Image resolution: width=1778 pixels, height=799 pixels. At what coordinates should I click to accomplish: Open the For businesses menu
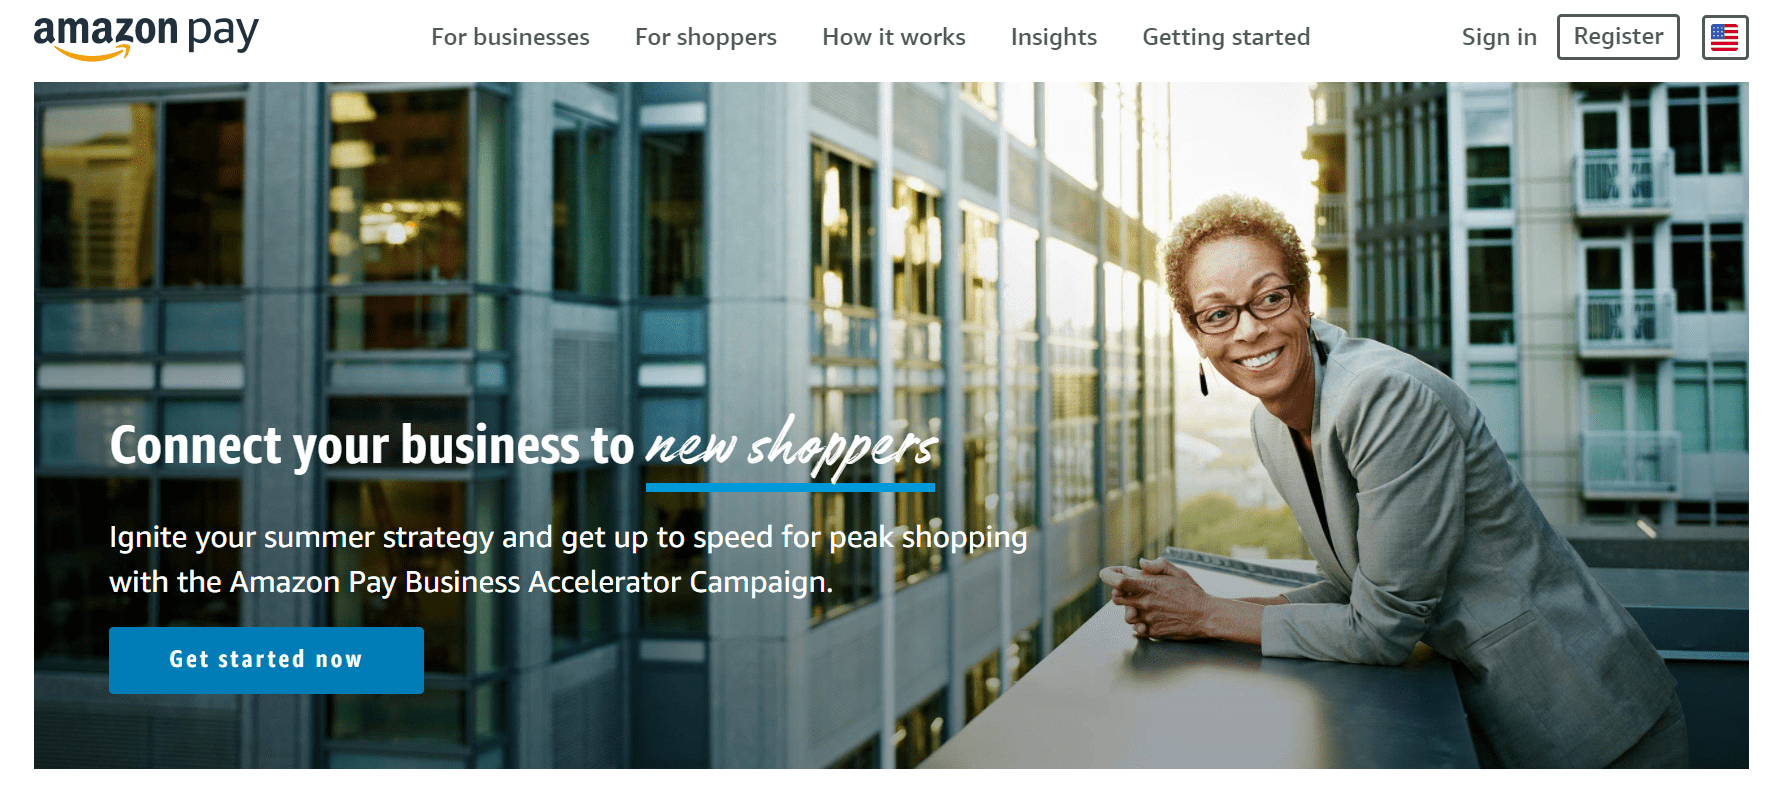(x=510, y=37)
